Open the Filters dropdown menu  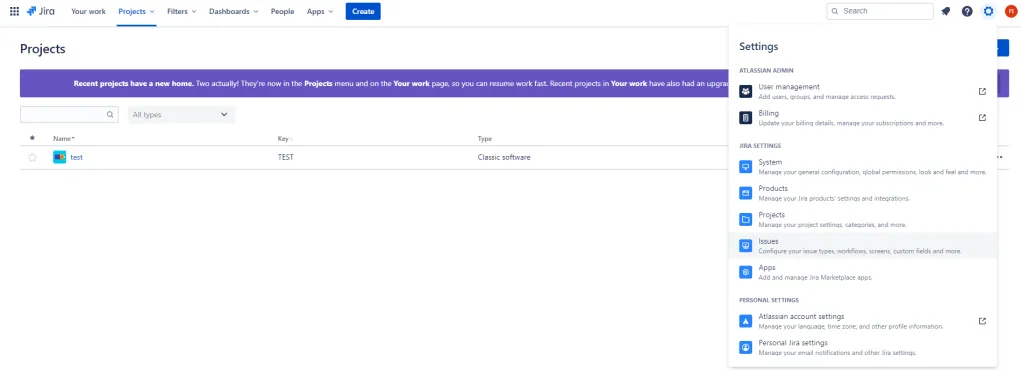(182, 11)
